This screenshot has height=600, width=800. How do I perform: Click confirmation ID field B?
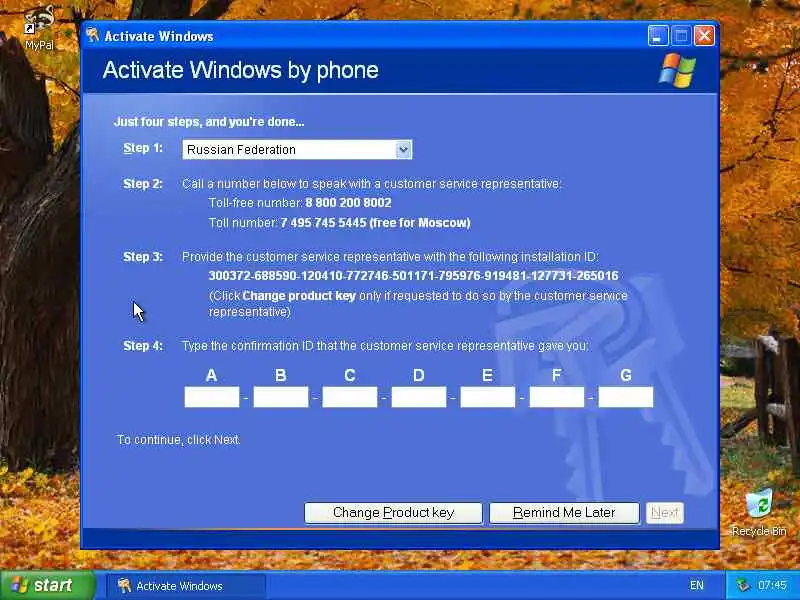point(281,397)
